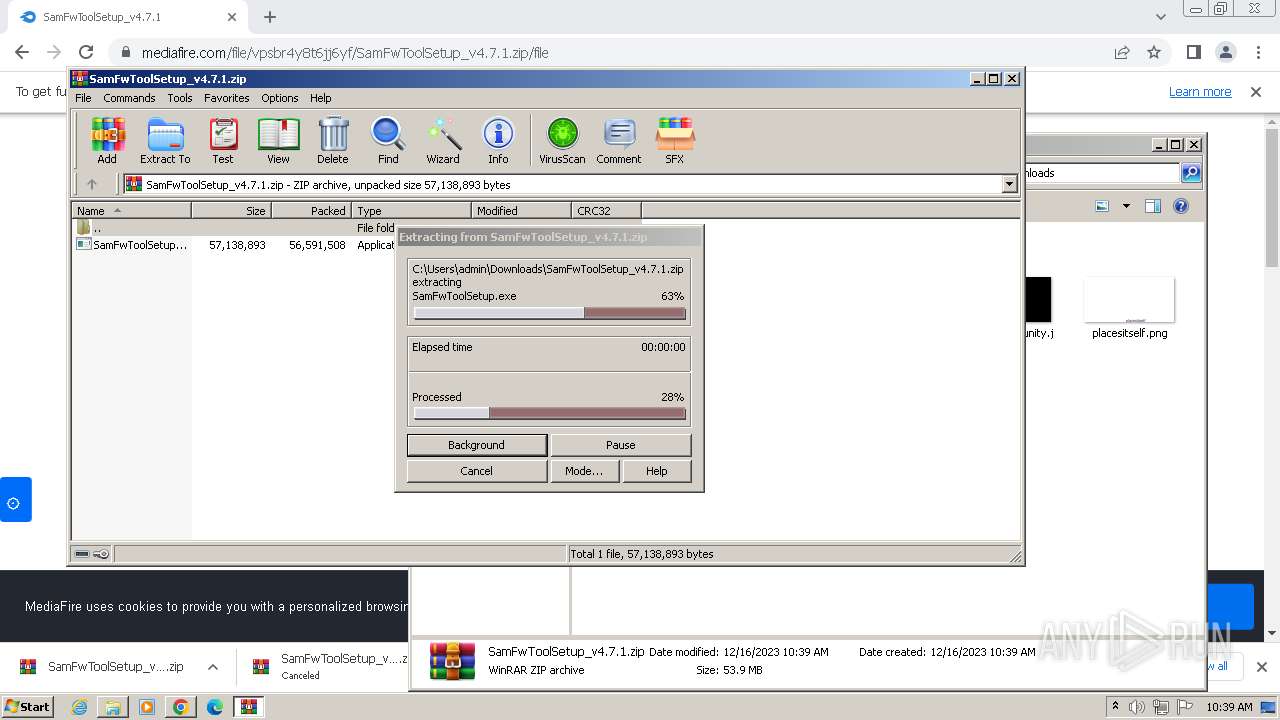Viewport: 1280px width, 720px height.
Task: Click the WinRAR taskbar button
Action: (x=249, y=707)
